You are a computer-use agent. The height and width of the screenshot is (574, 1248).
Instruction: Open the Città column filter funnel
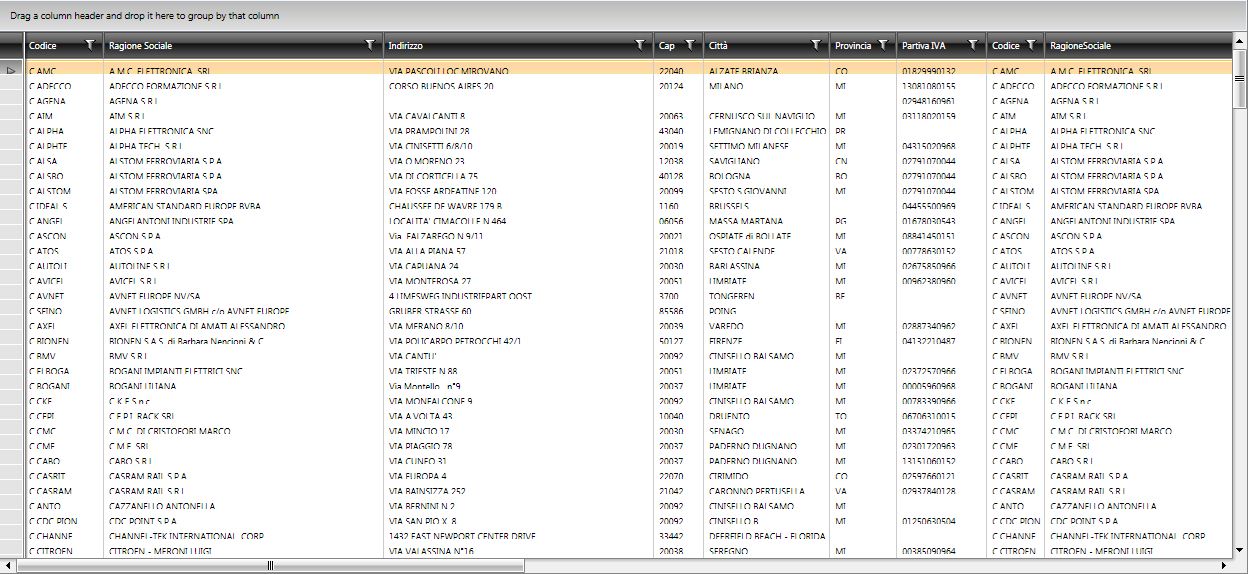816,45
